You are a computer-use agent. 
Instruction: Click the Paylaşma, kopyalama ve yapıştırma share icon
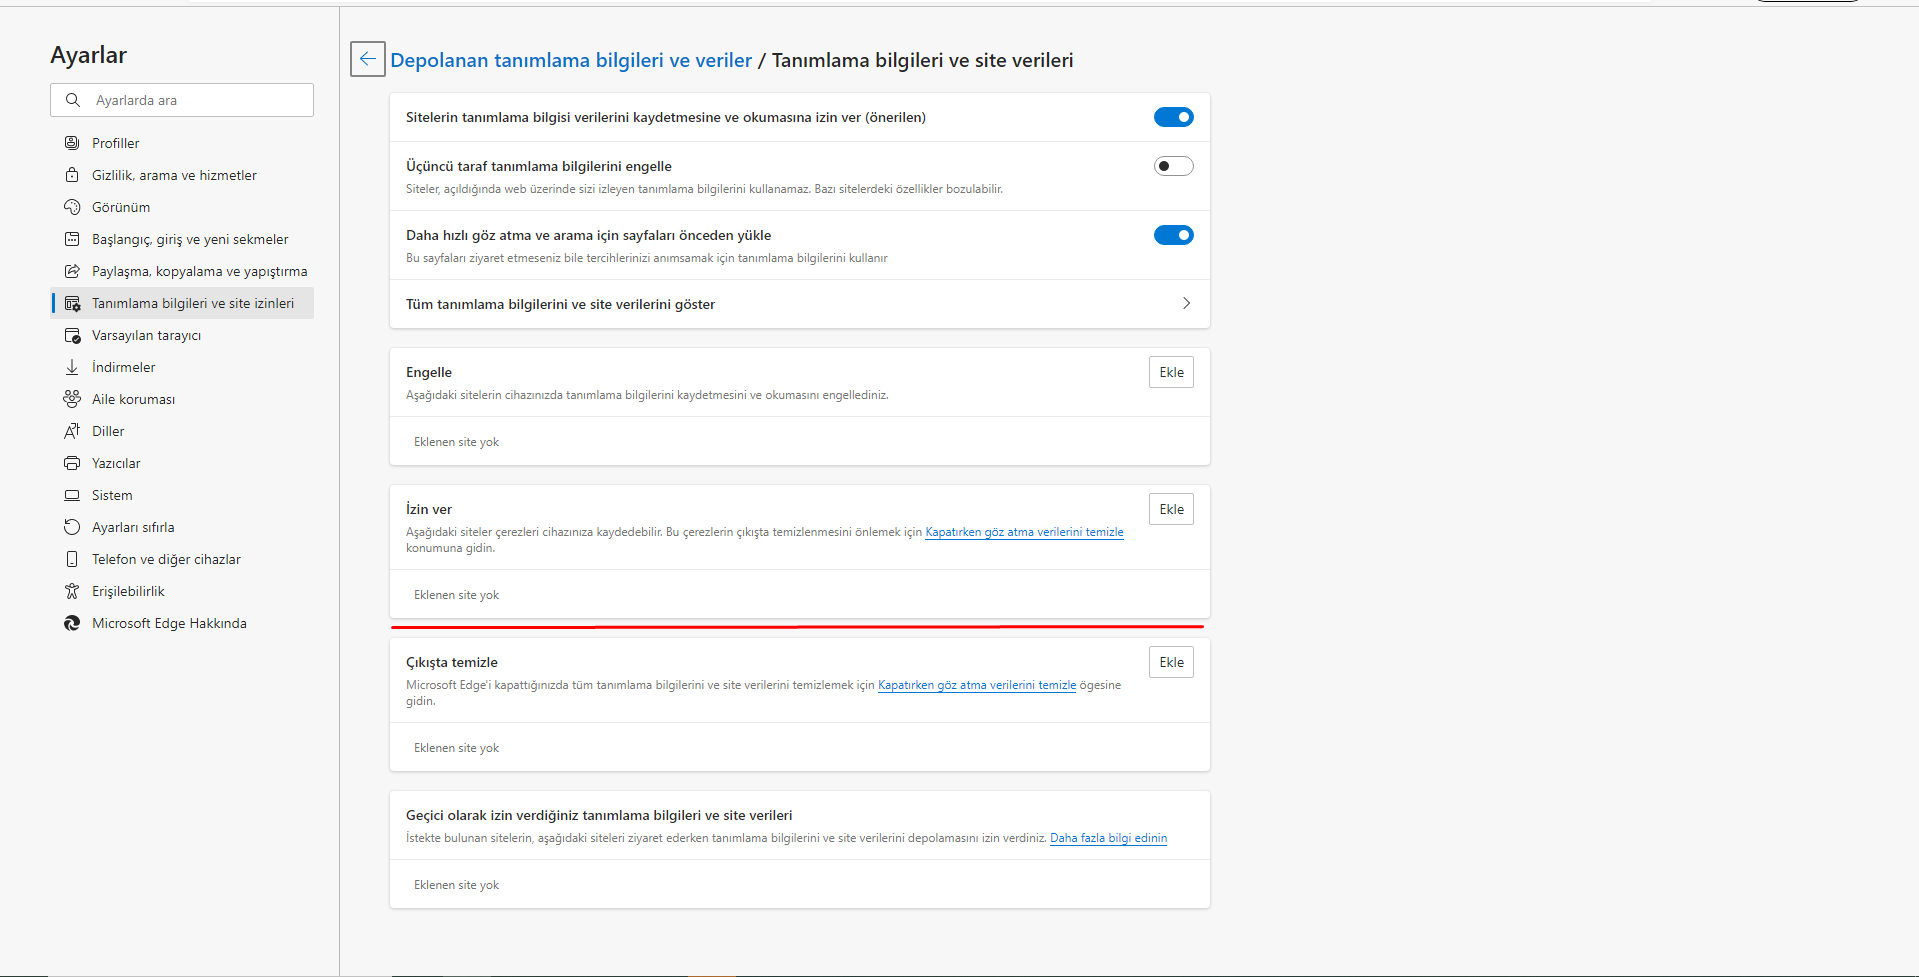(72, 271)
